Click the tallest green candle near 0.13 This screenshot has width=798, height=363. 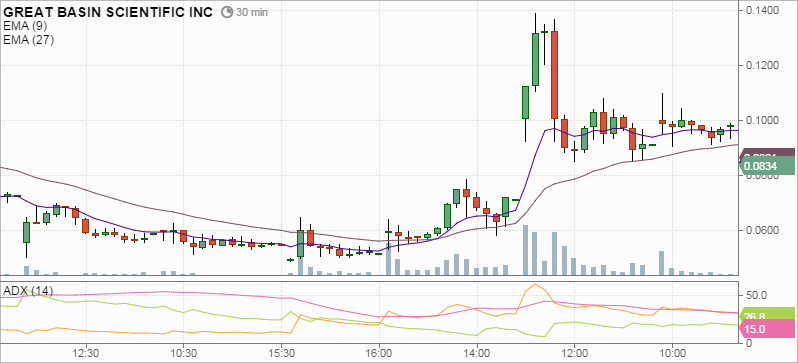(535, 60)
